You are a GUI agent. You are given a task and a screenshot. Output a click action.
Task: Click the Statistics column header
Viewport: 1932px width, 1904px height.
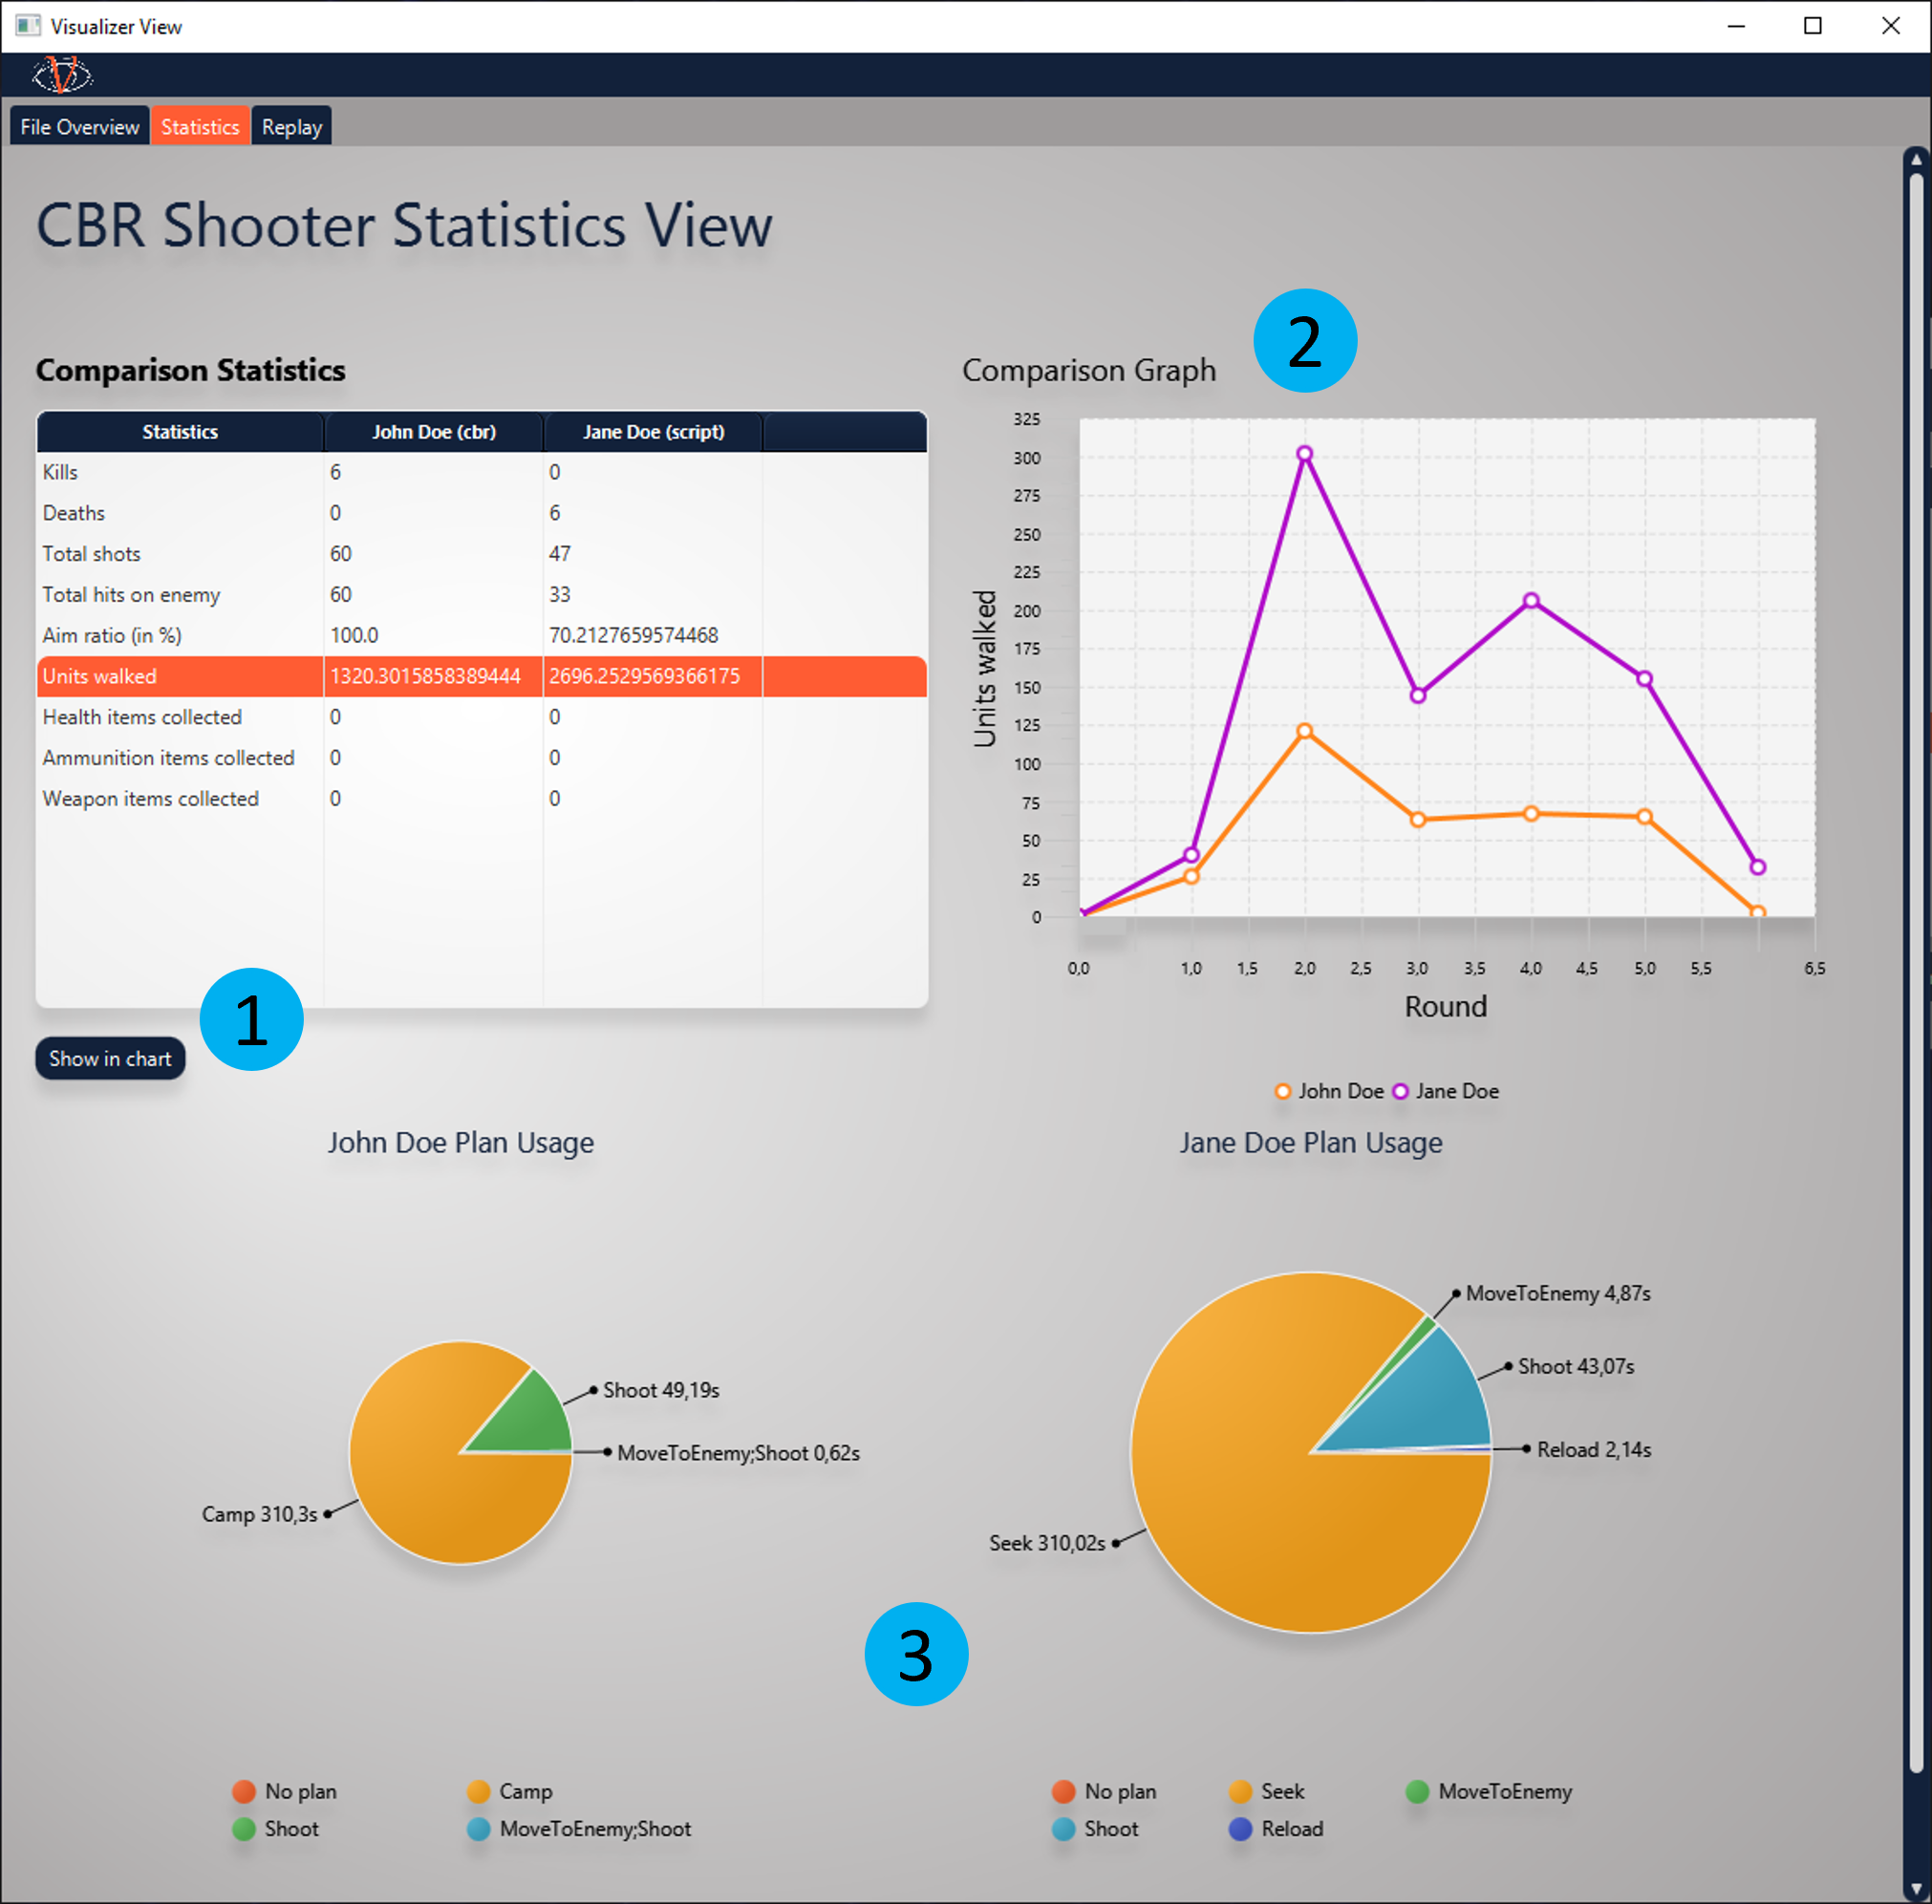click(180, 432)
